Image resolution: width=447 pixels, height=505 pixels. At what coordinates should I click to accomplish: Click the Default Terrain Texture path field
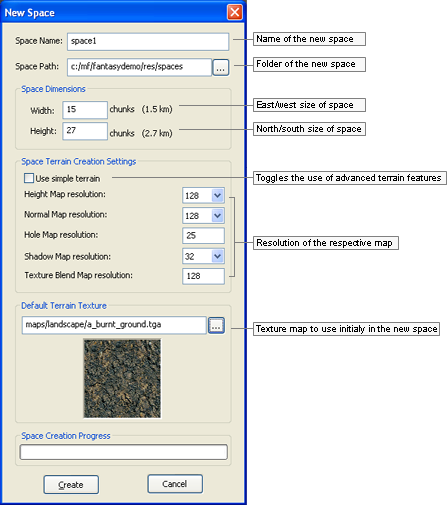coord(114,325)
